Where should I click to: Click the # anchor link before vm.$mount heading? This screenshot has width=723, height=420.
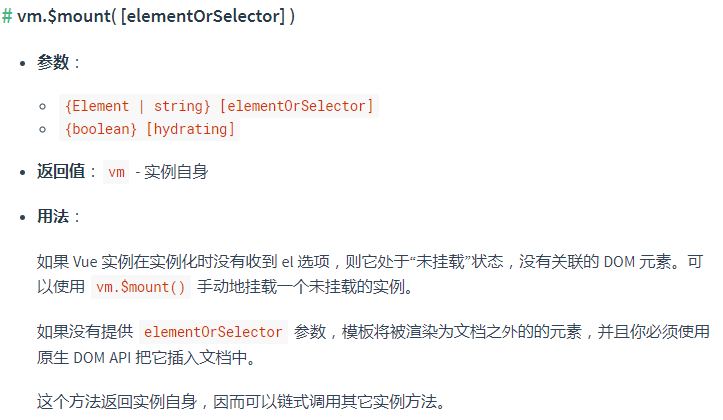[8, 18]
